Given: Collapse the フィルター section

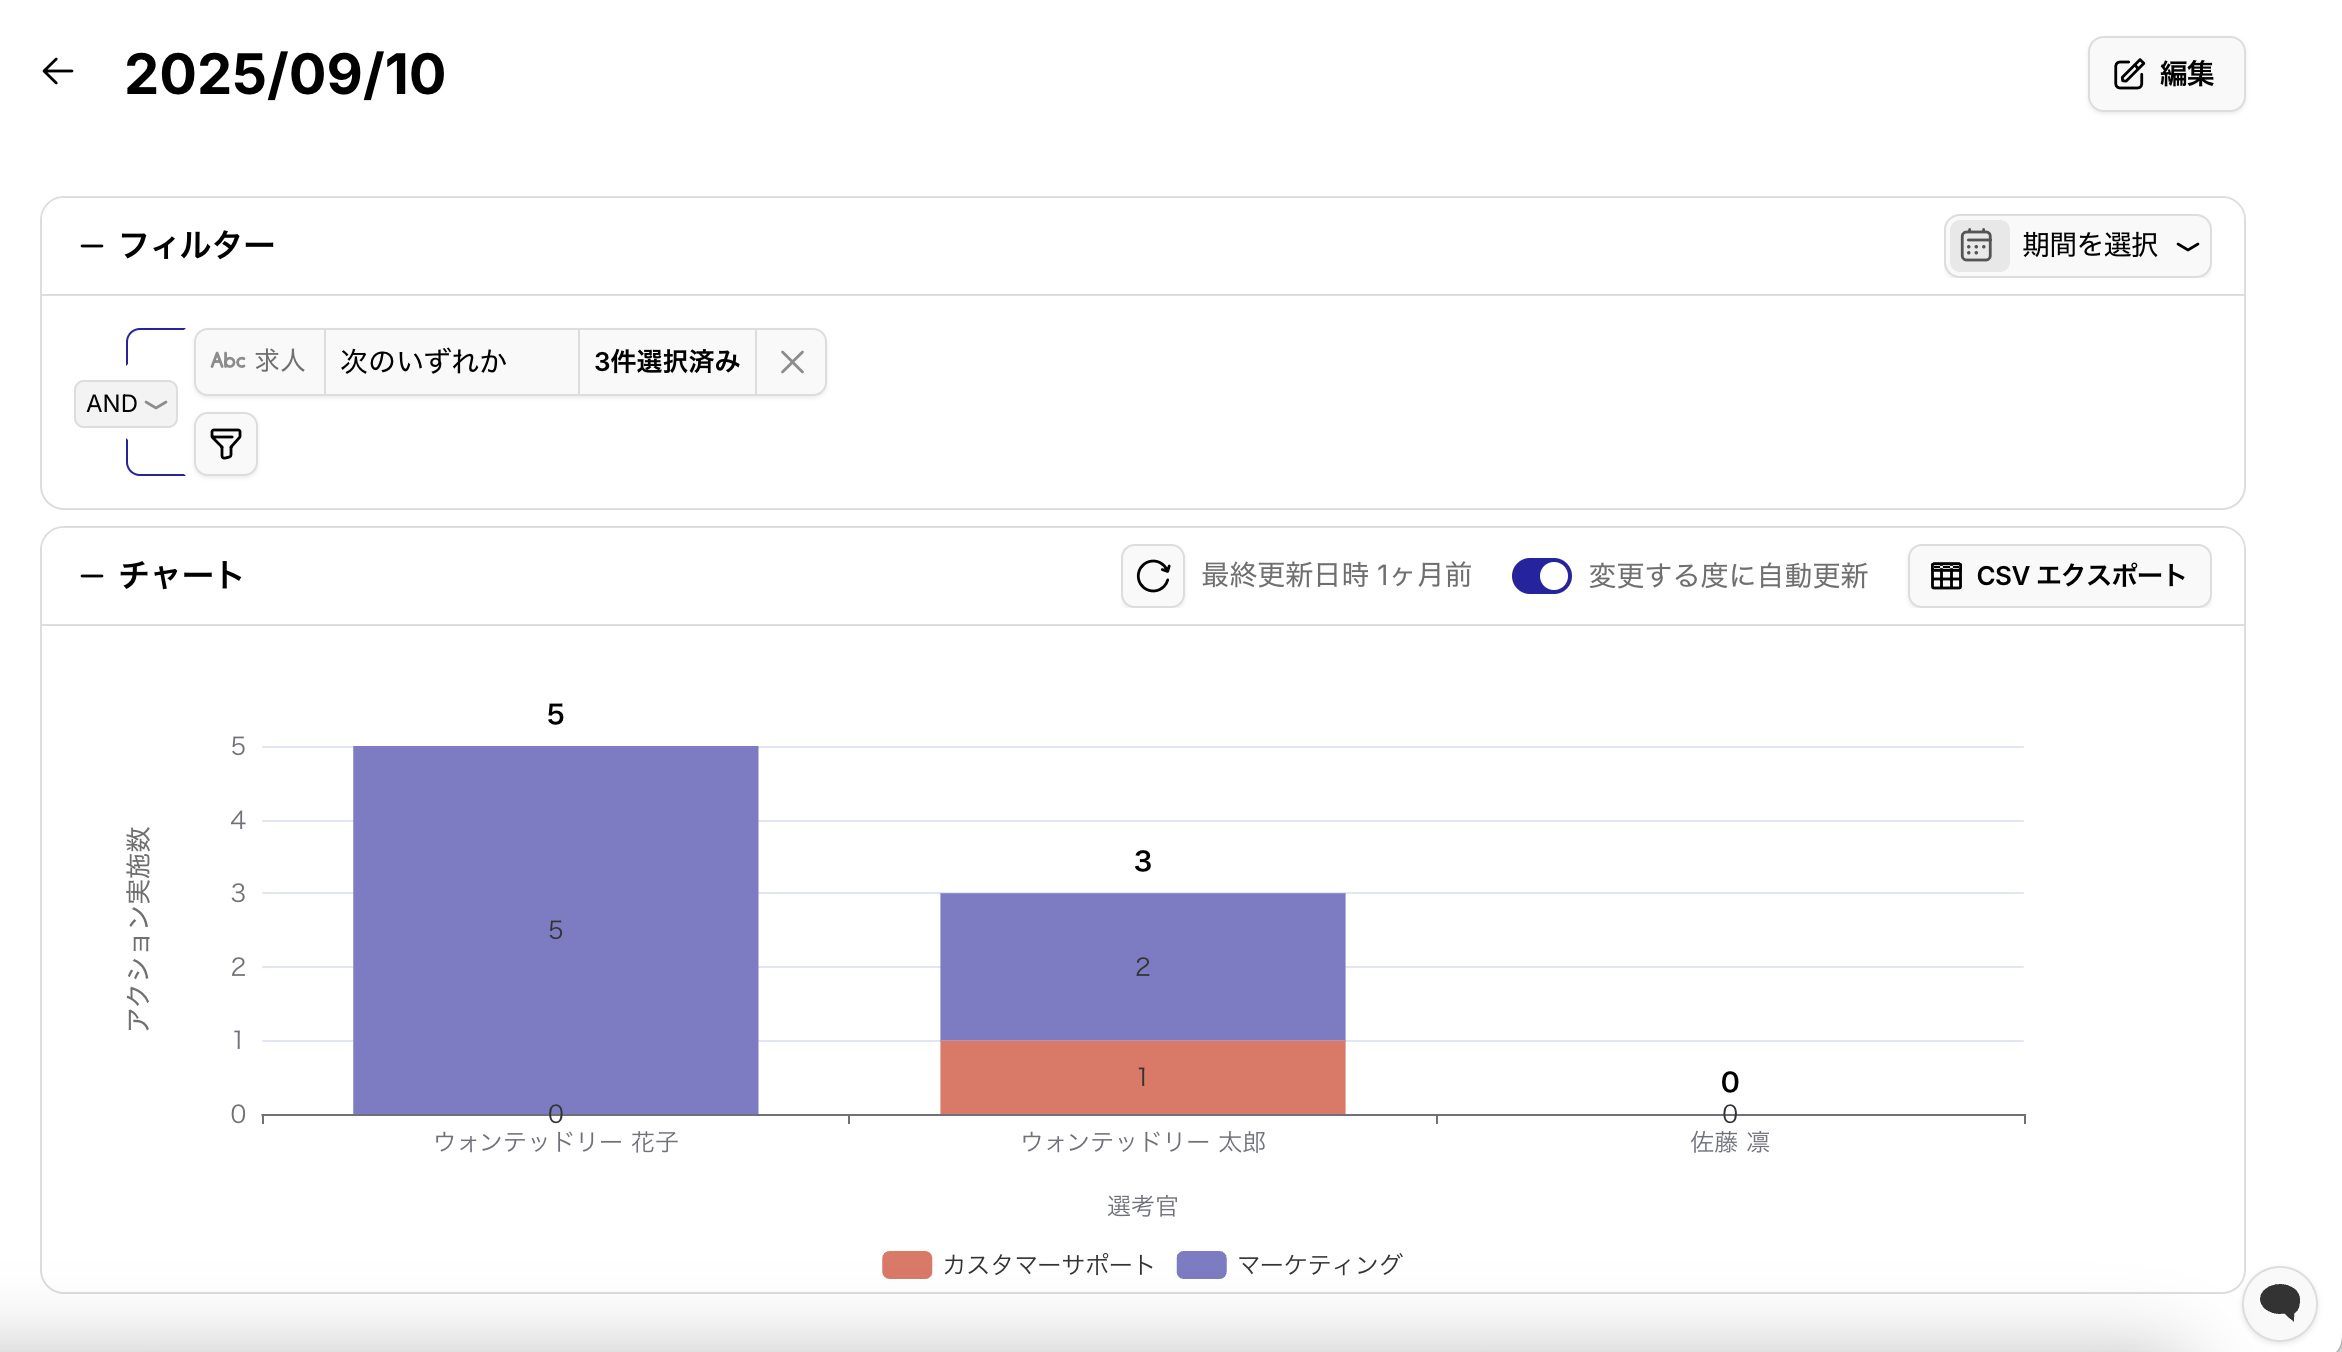Looking at the screenshot, I should click(92, 246).
